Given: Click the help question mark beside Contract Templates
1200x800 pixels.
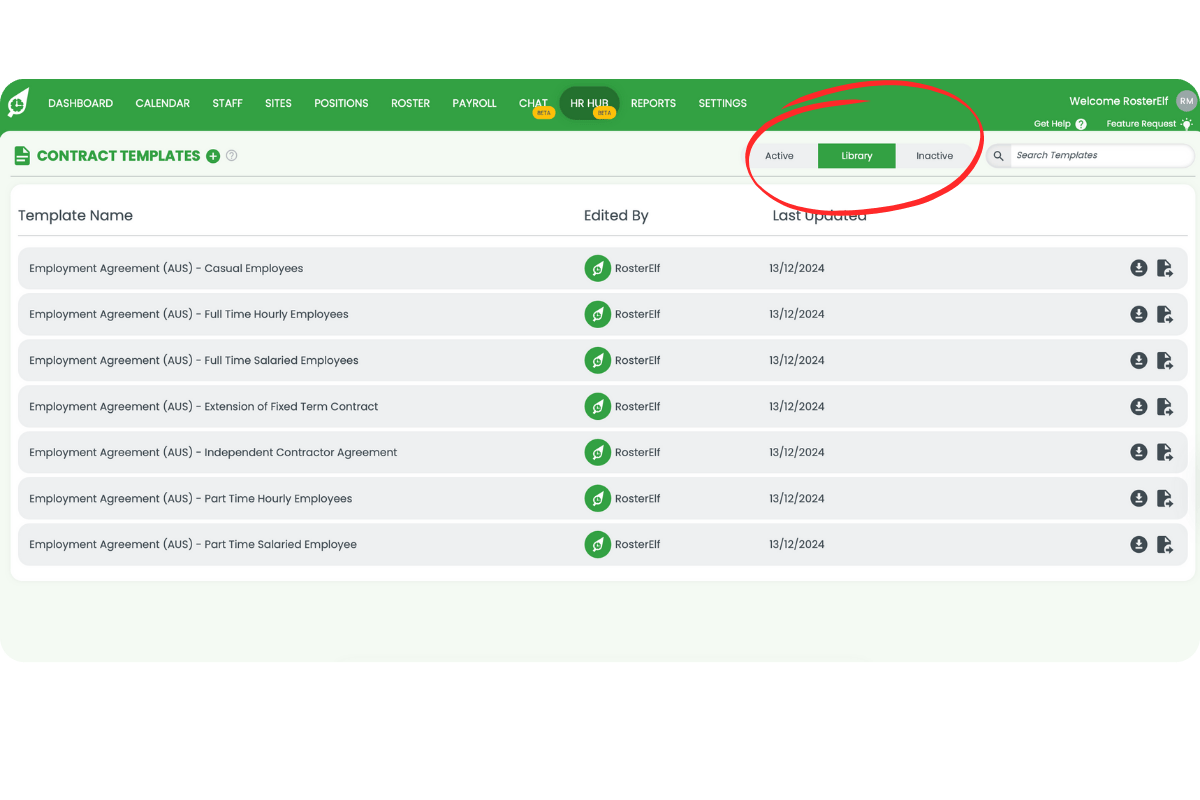Looking at the screenshot, I should (231, 156).
